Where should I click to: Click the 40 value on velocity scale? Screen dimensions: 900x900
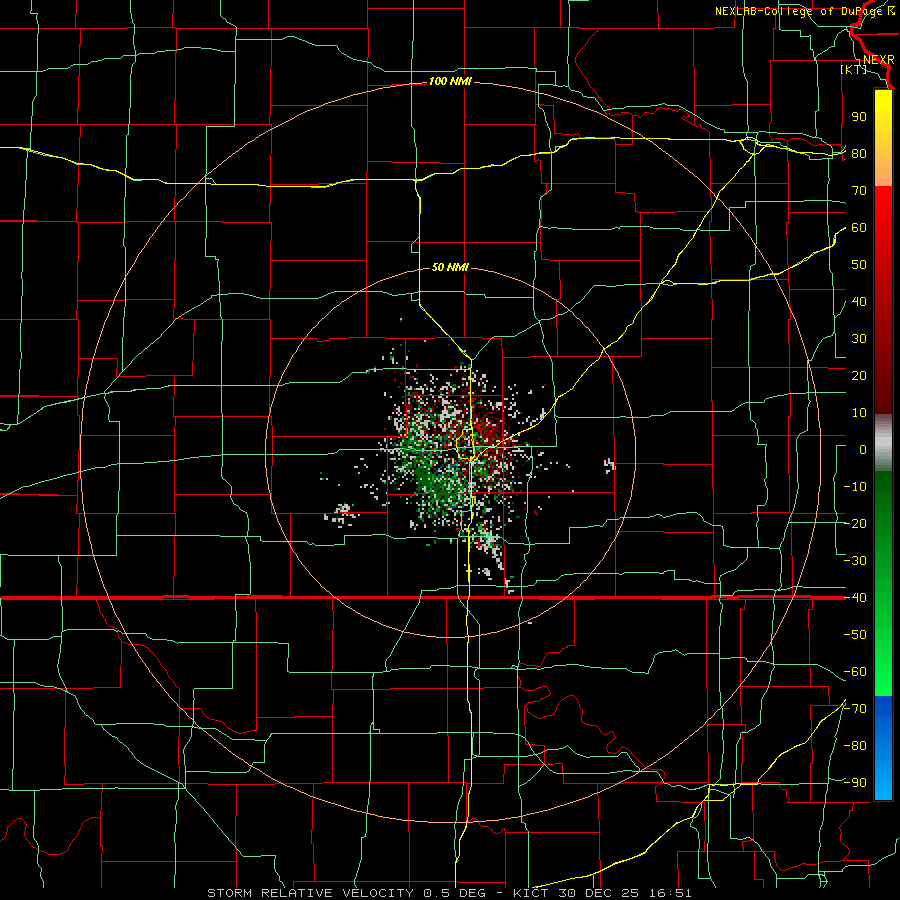(859, 302)
